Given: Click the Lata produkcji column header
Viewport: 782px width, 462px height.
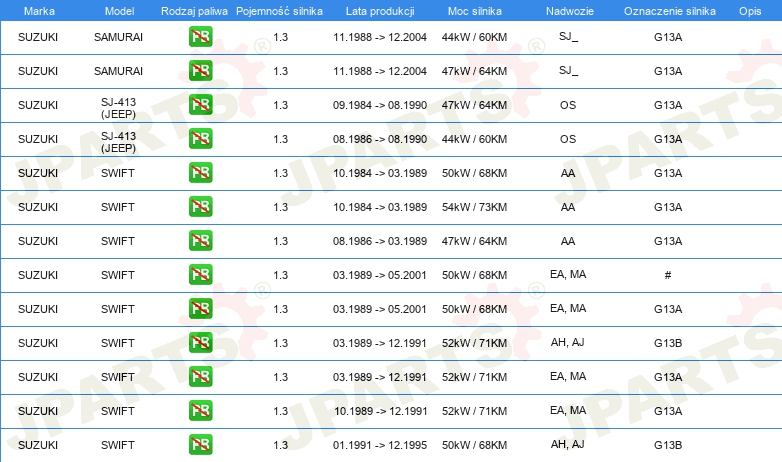Looking at the screenshot, I should point(380,11).
